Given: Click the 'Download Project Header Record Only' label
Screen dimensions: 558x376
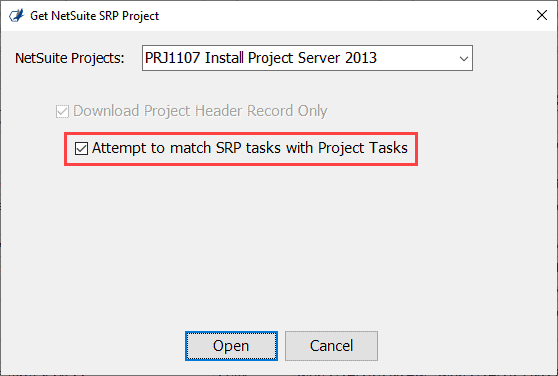Looking at the screenshot, I should coord(200,111).
